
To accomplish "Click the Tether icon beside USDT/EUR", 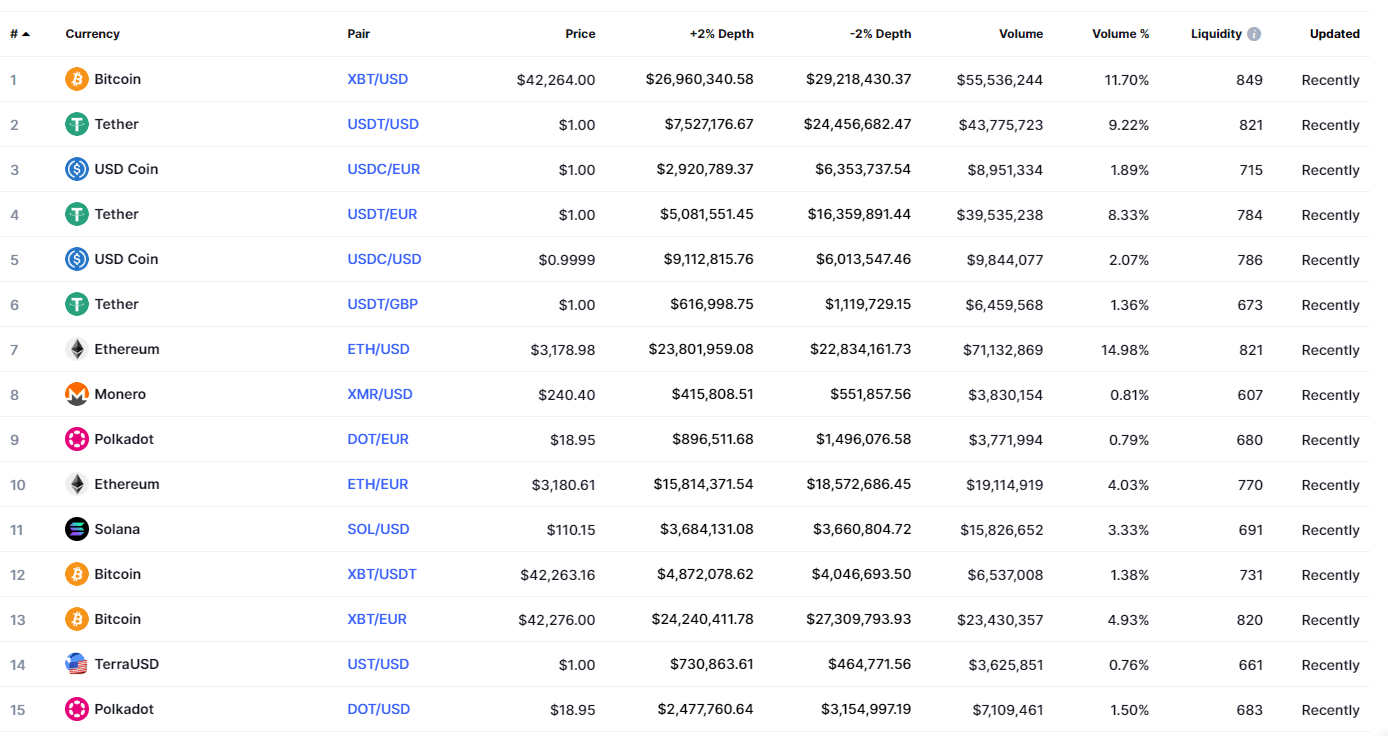I will click(77, 214).
